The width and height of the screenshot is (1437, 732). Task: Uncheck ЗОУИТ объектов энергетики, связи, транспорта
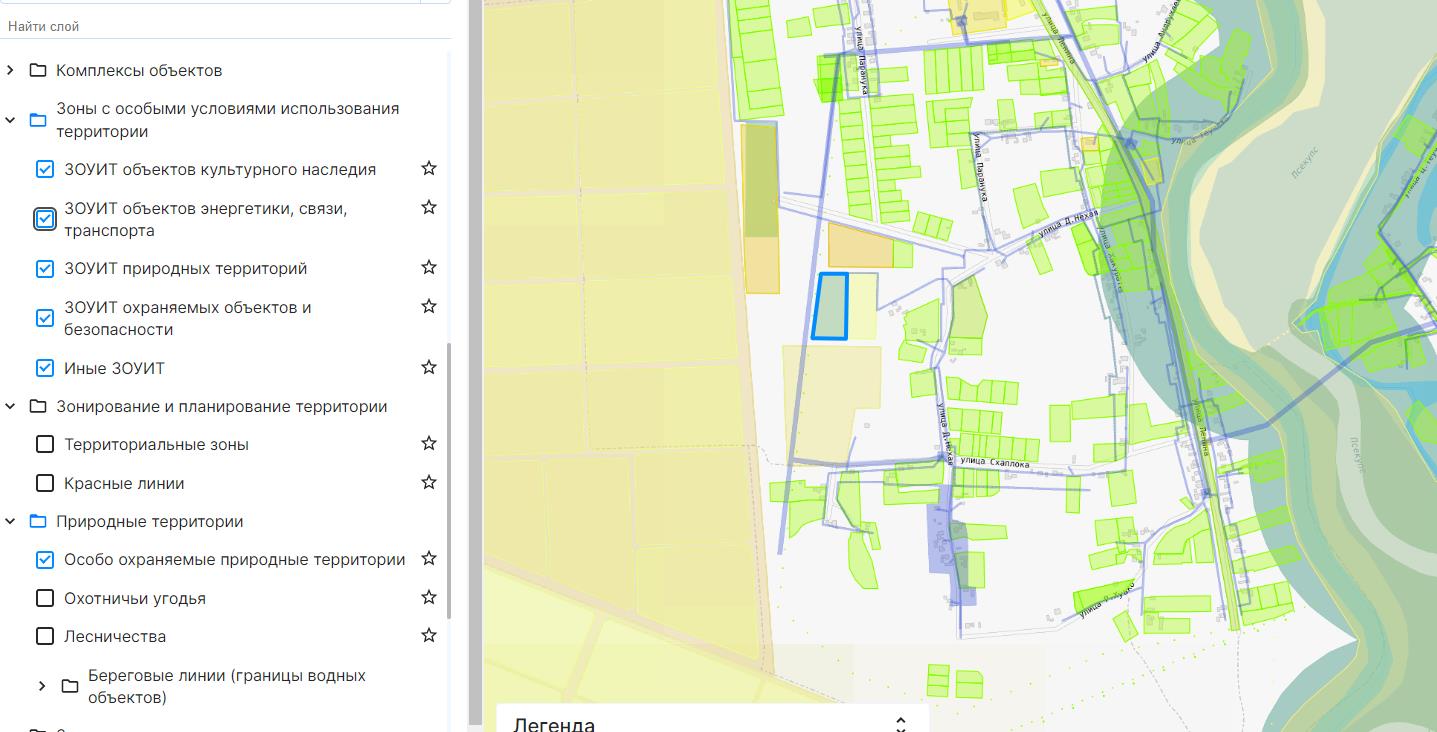pos(45,219)
